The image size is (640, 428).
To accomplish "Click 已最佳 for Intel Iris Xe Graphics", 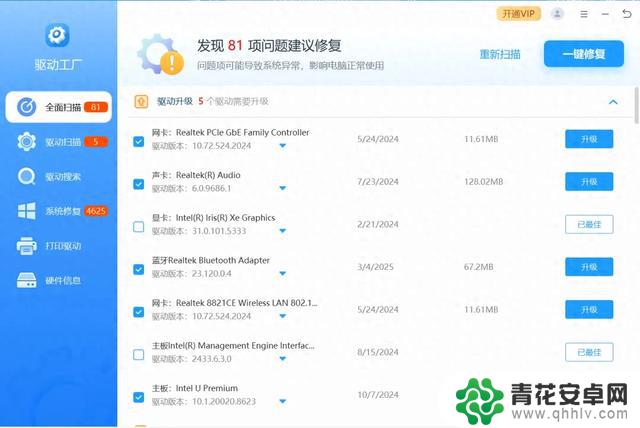I will click(589, 224).
